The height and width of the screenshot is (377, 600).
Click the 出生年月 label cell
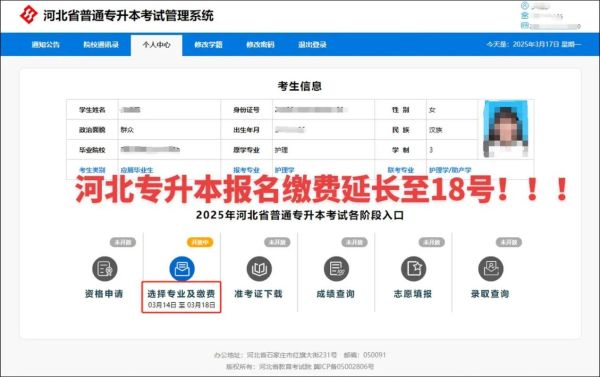pos(246,130)
